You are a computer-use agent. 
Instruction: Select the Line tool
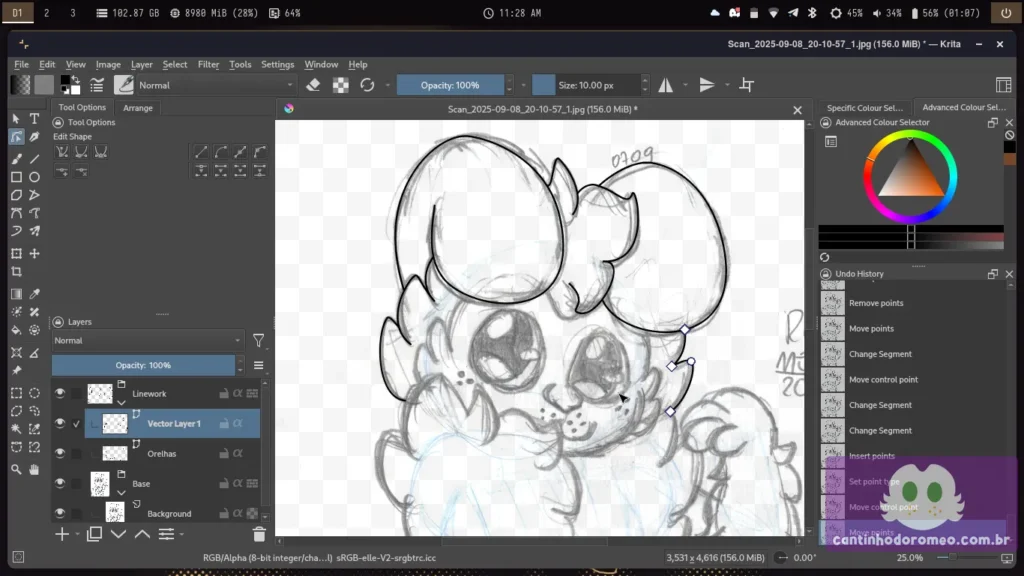tap(35, 159)
